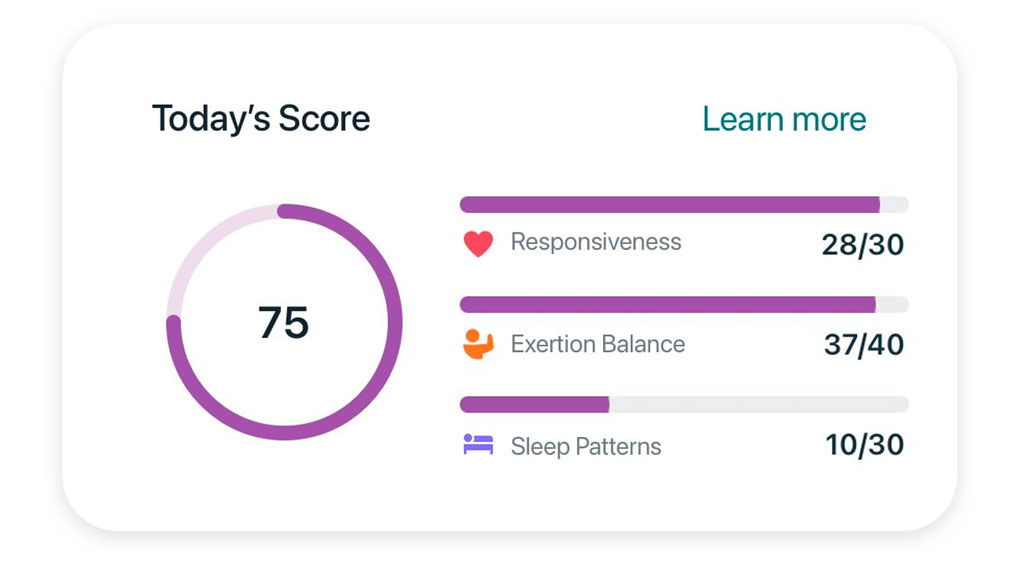
Task: Click the gray unfilled end of Exertion Balance bar
Action: [x=893, y=305]
